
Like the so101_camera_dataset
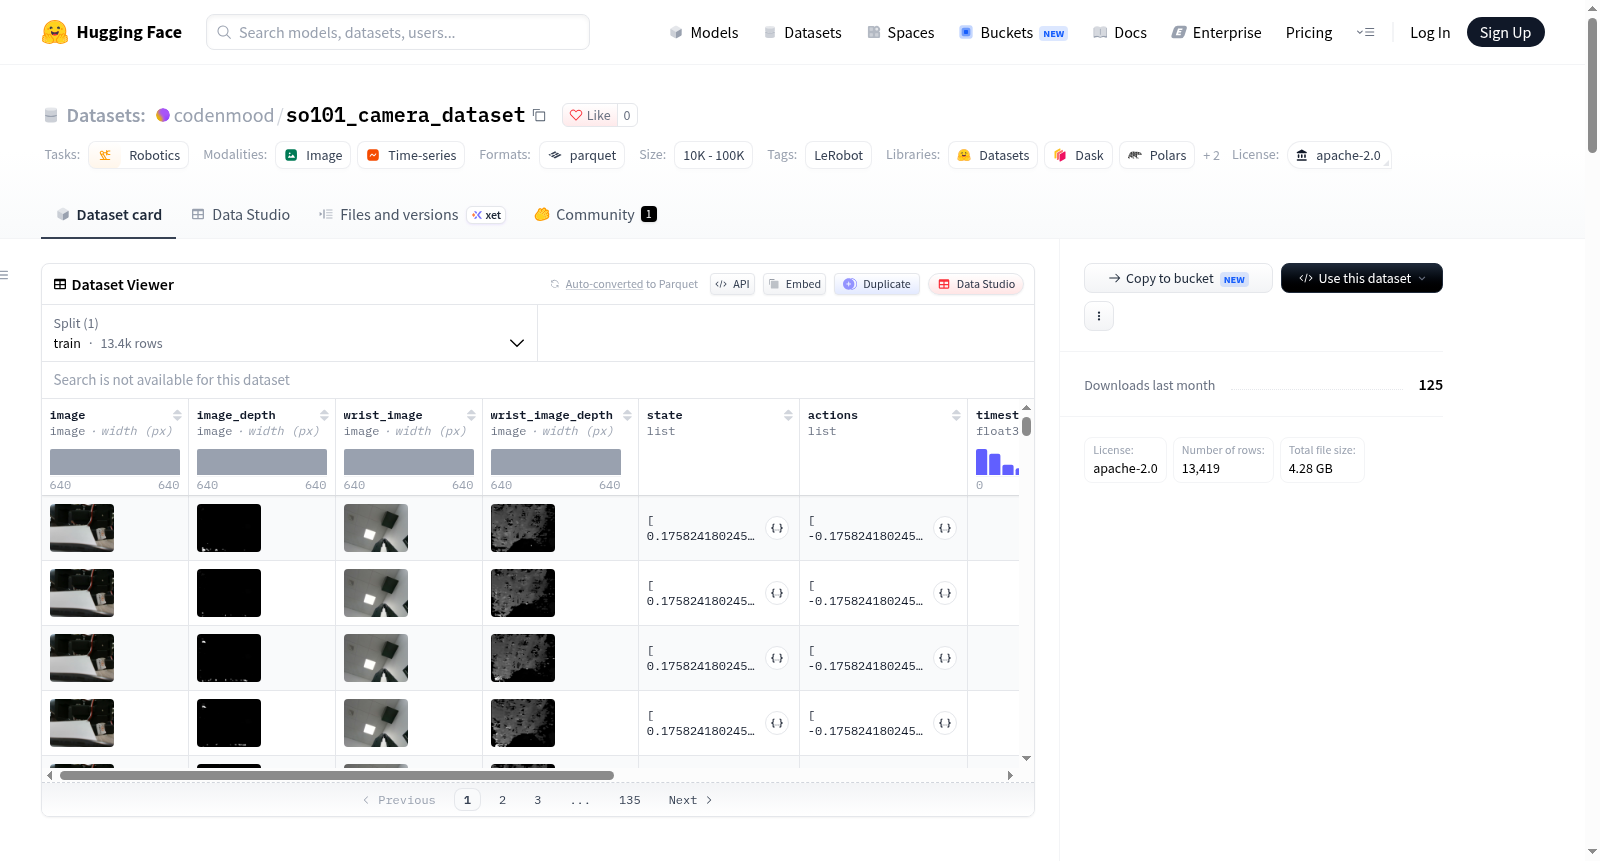pyautogui.click(x=589, y=115)
